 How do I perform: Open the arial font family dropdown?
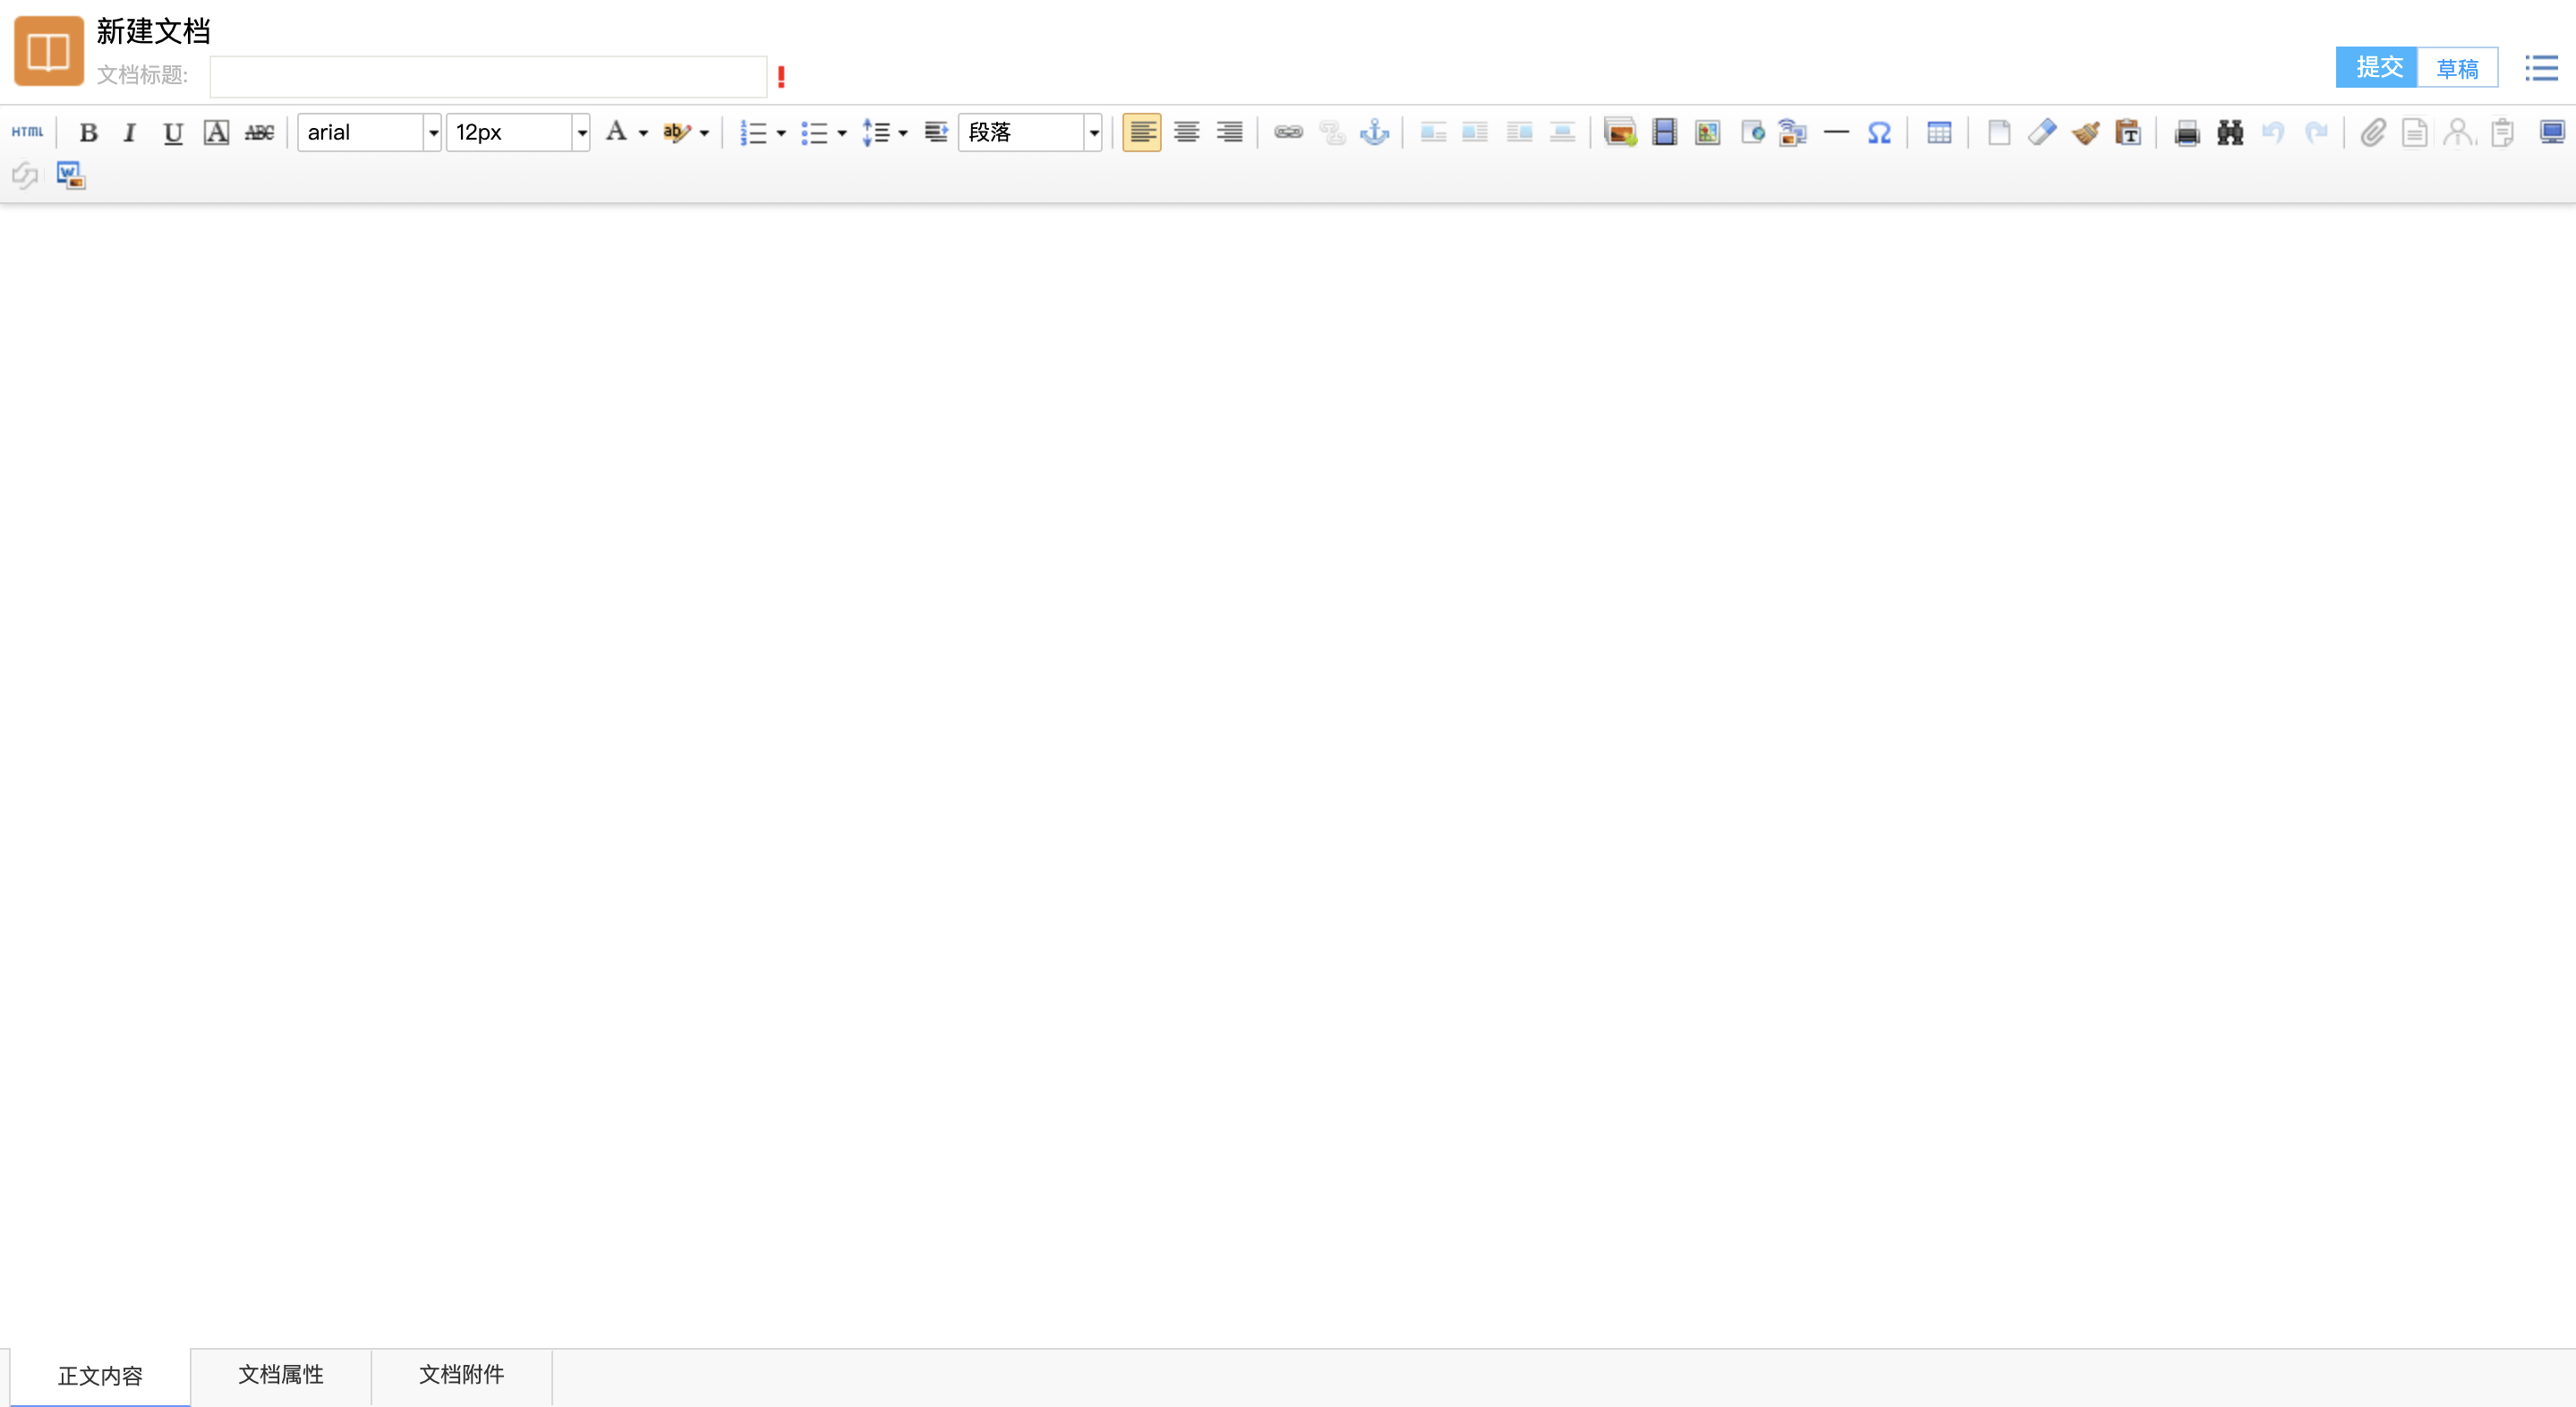pos(432,132)
